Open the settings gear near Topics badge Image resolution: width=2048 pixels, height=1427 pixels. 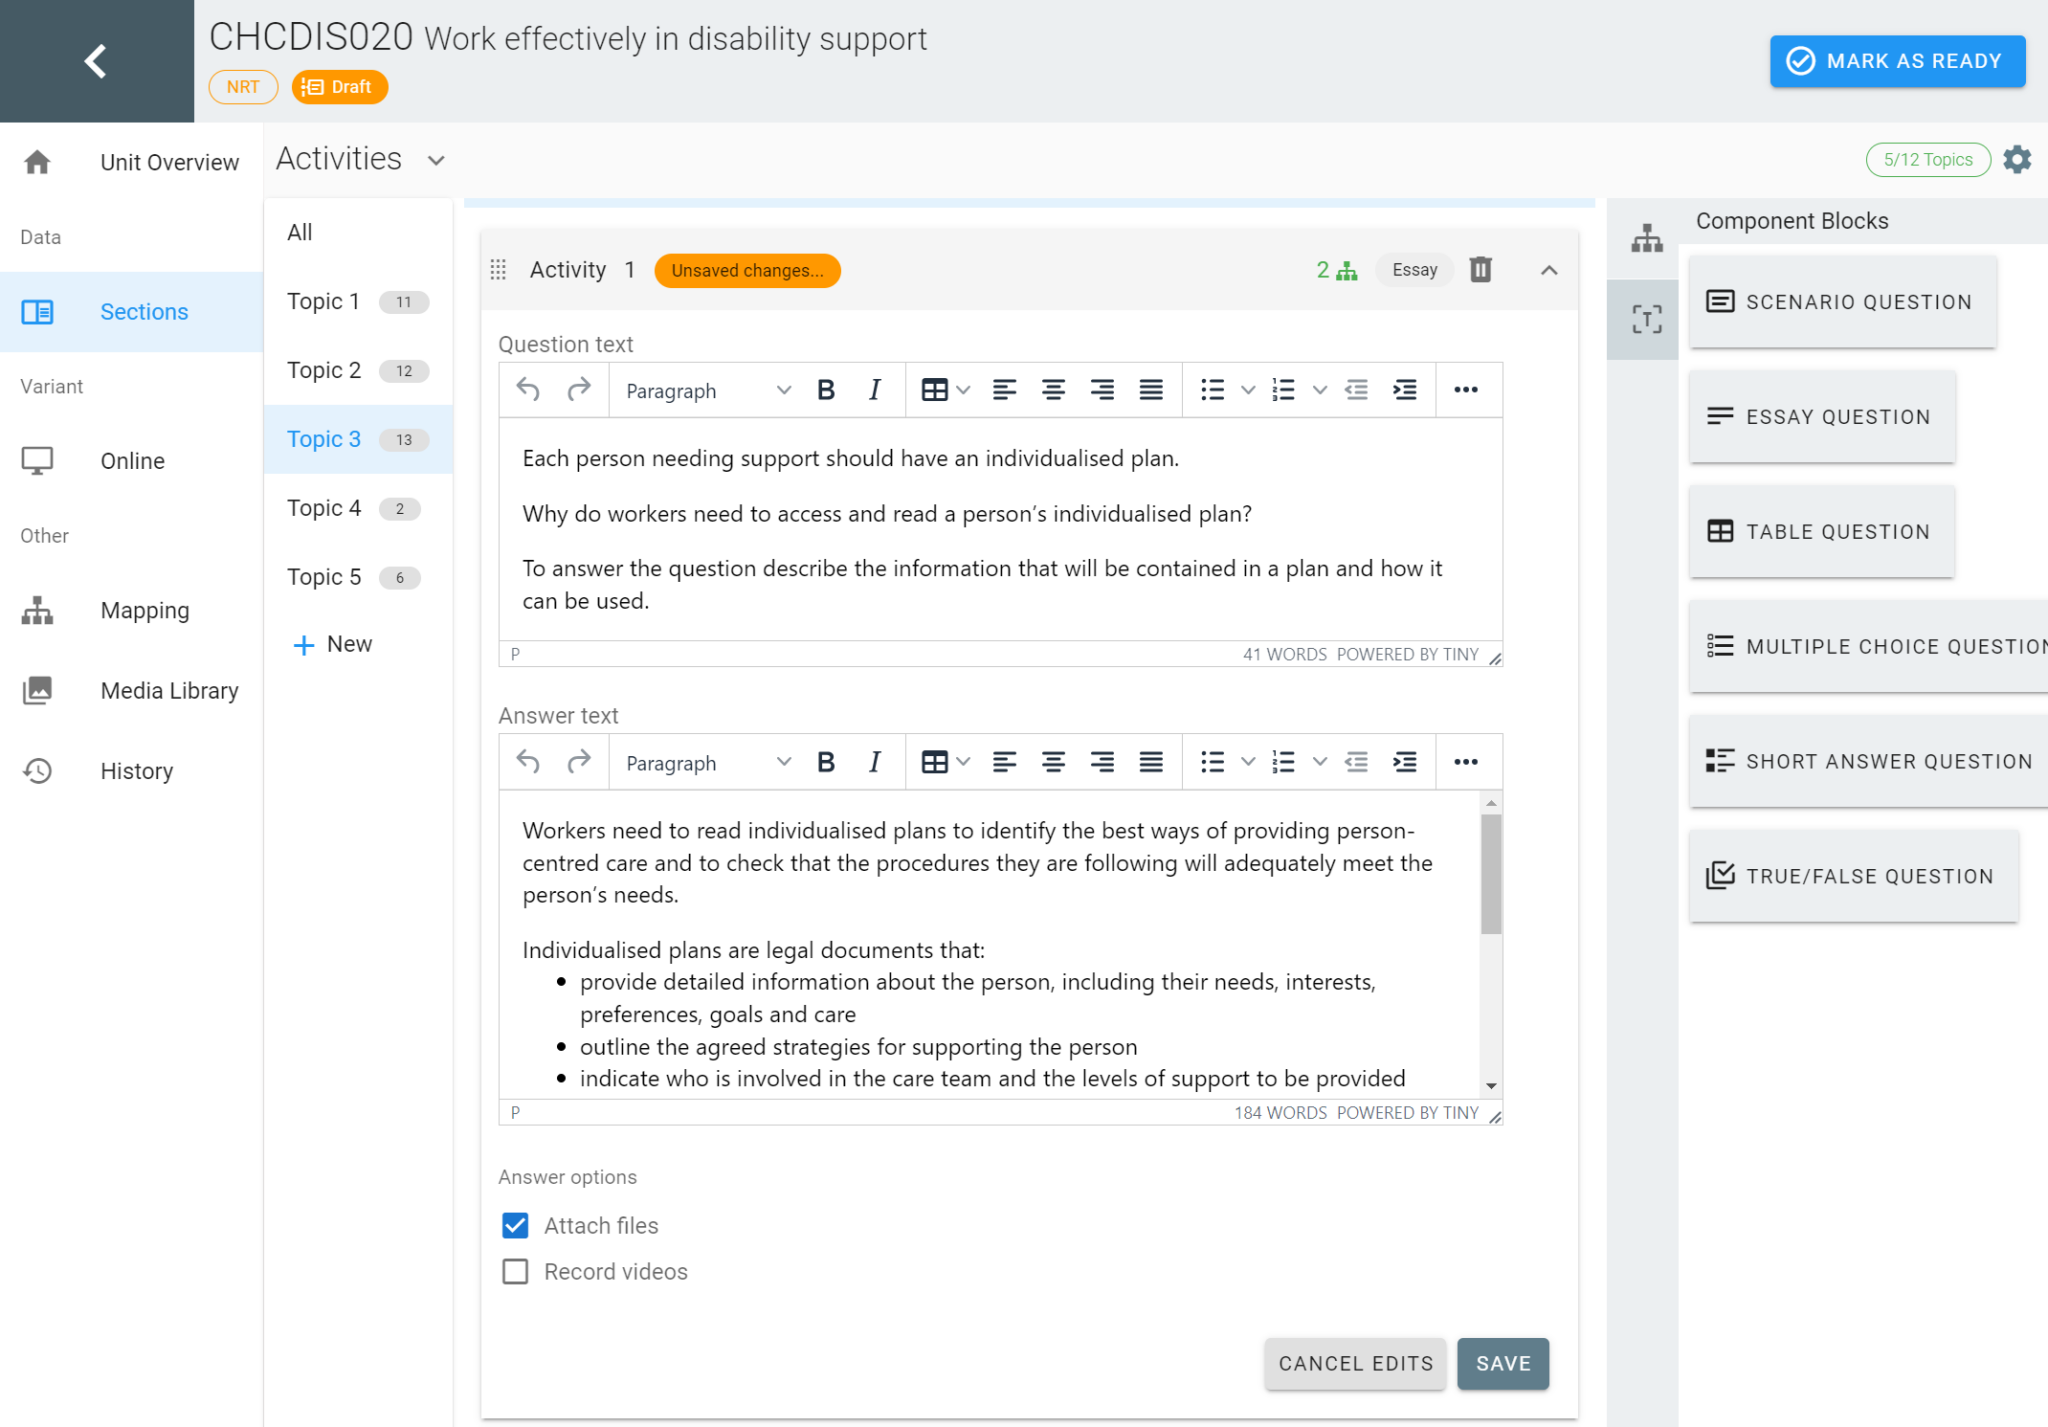pos(2017,160)
